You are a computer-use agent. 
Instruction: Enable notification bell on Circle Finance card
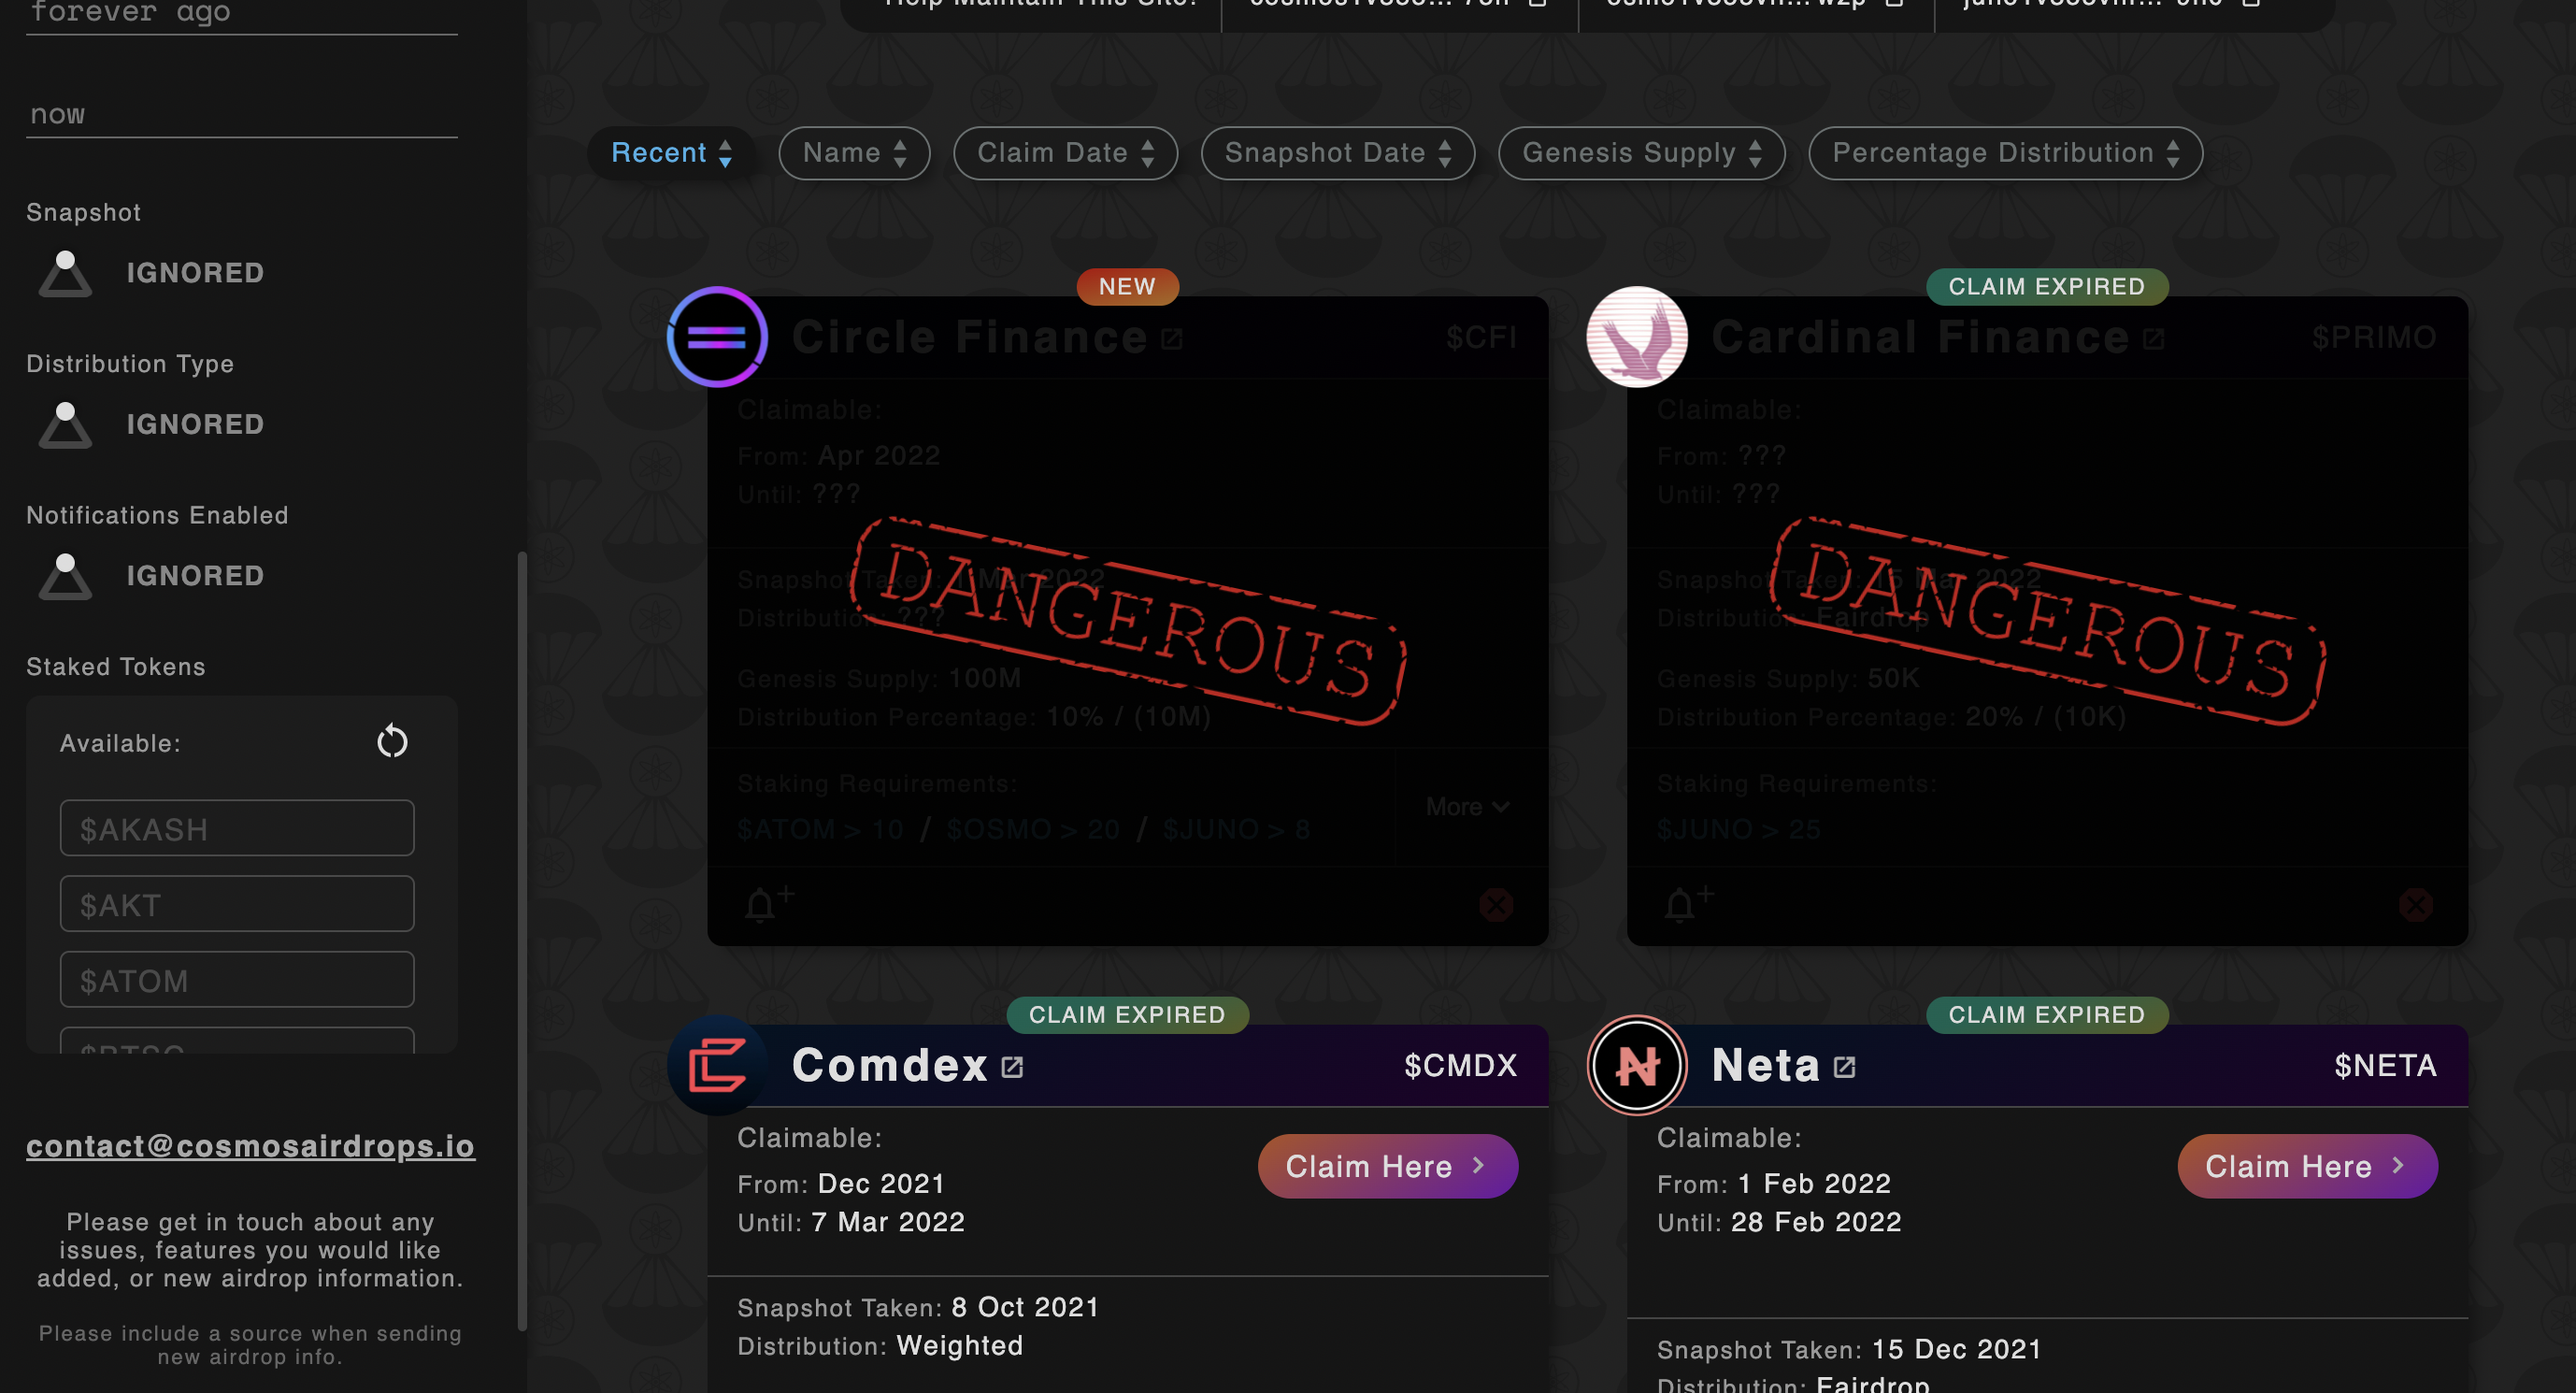pyautogui.click(x=768, y=903)
